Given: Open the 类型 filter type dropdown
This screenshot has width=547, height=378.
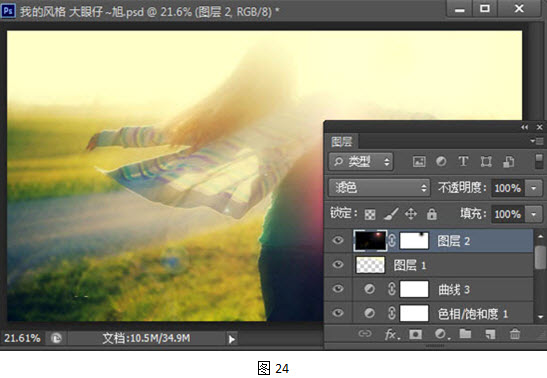Looking at the screenshot, I should (361, 161).
